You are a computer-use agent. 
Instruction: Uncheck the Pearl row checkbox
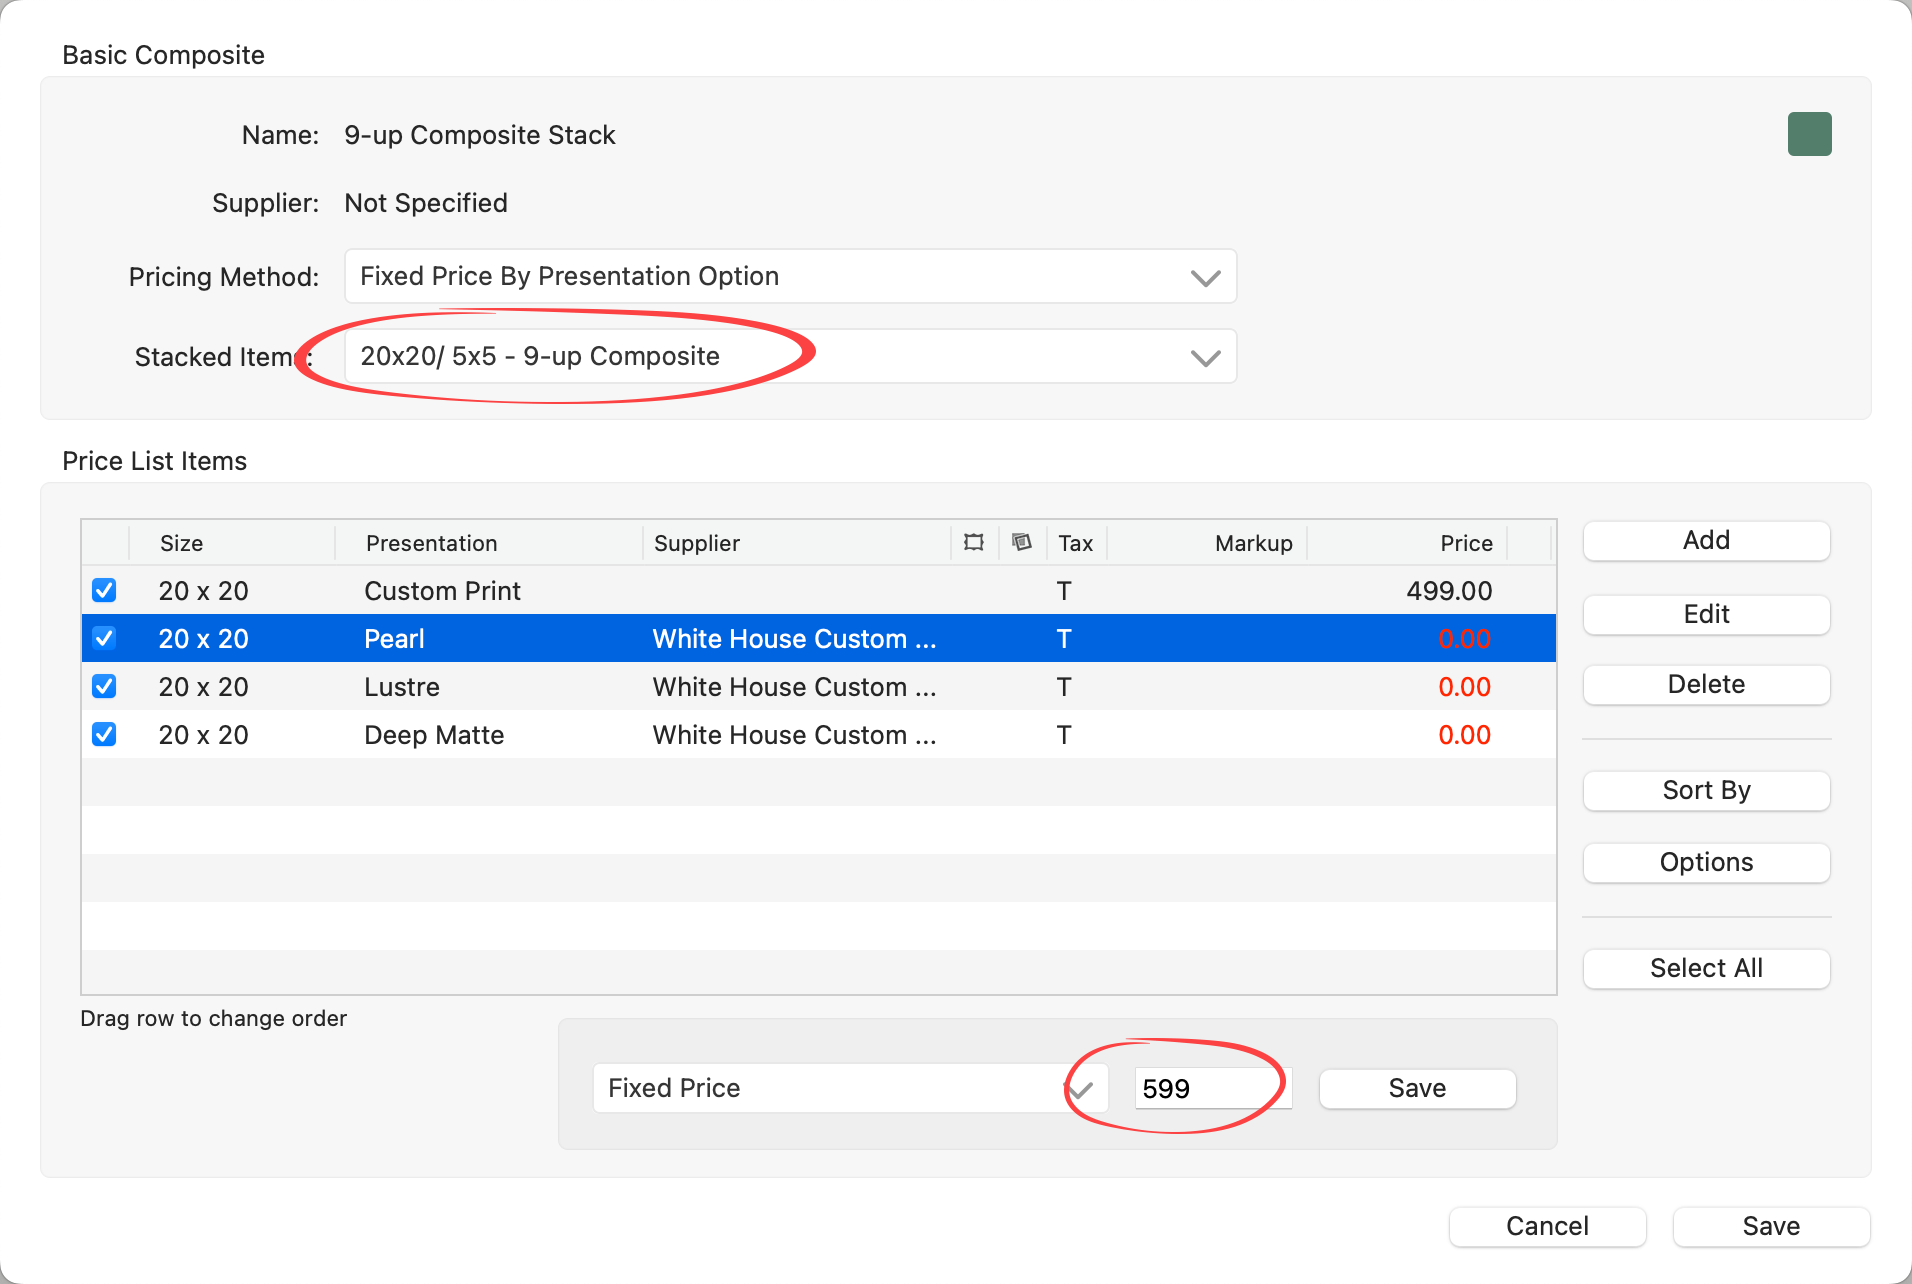[104, 639]
